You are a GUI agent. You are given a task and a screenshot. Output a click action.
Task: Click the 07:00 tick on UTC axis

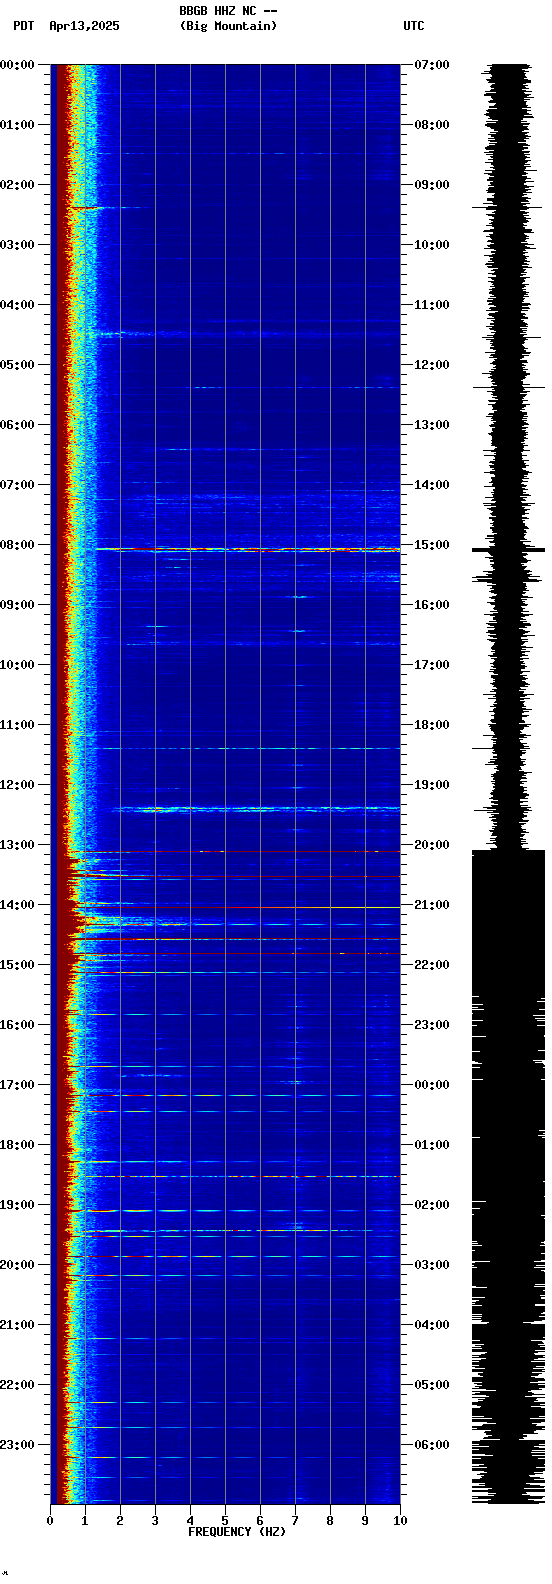(432, 65)
